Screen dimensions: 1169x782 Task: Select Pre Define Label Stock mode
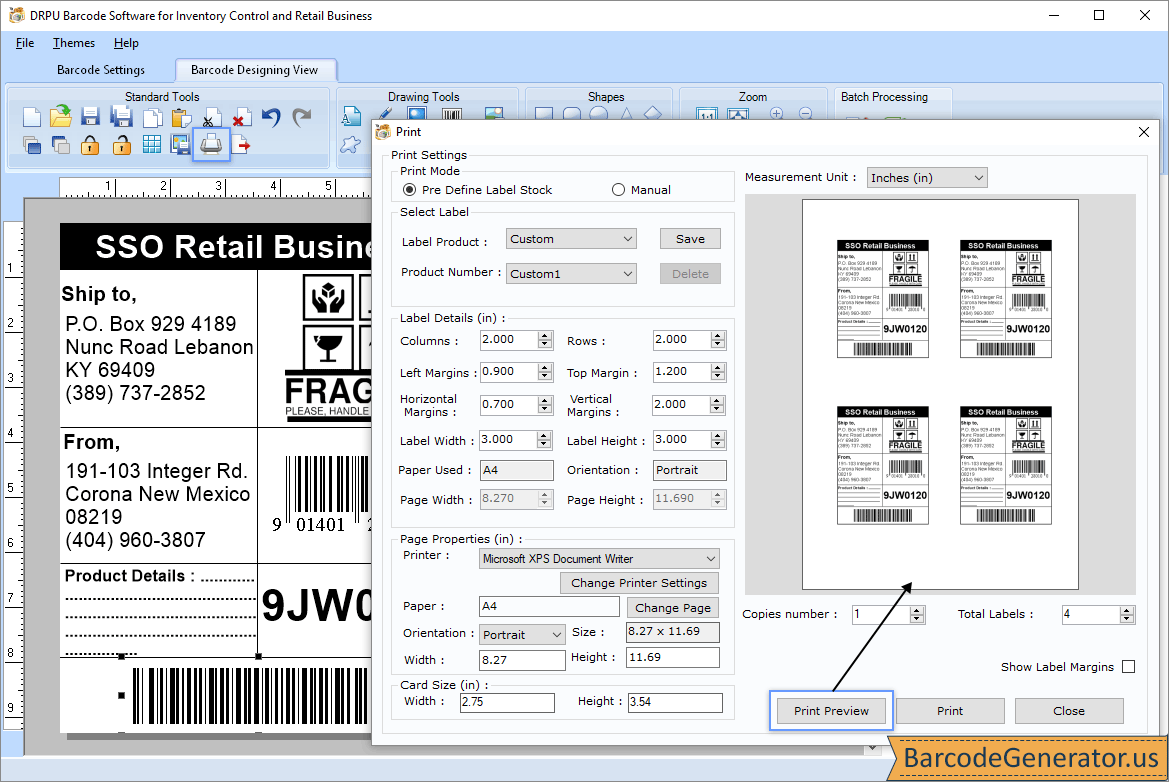[409, 190]
